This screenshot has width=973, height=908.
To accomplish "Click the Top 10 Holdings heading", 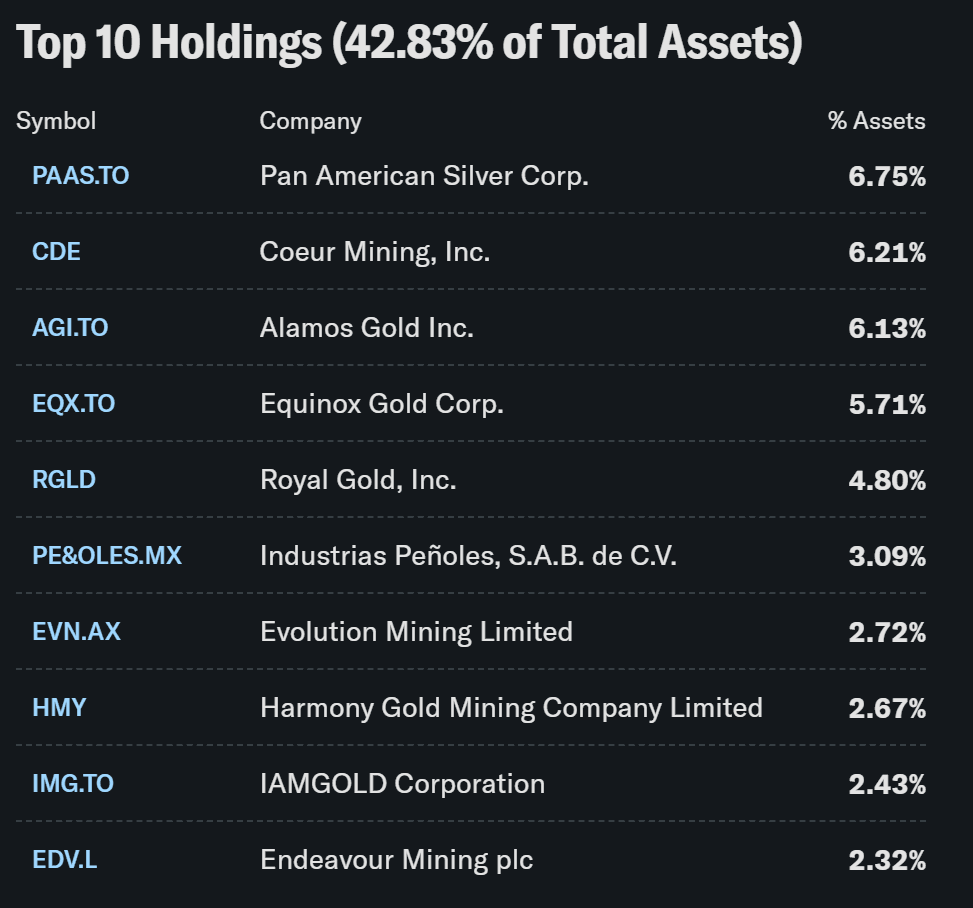I will 410,44.
